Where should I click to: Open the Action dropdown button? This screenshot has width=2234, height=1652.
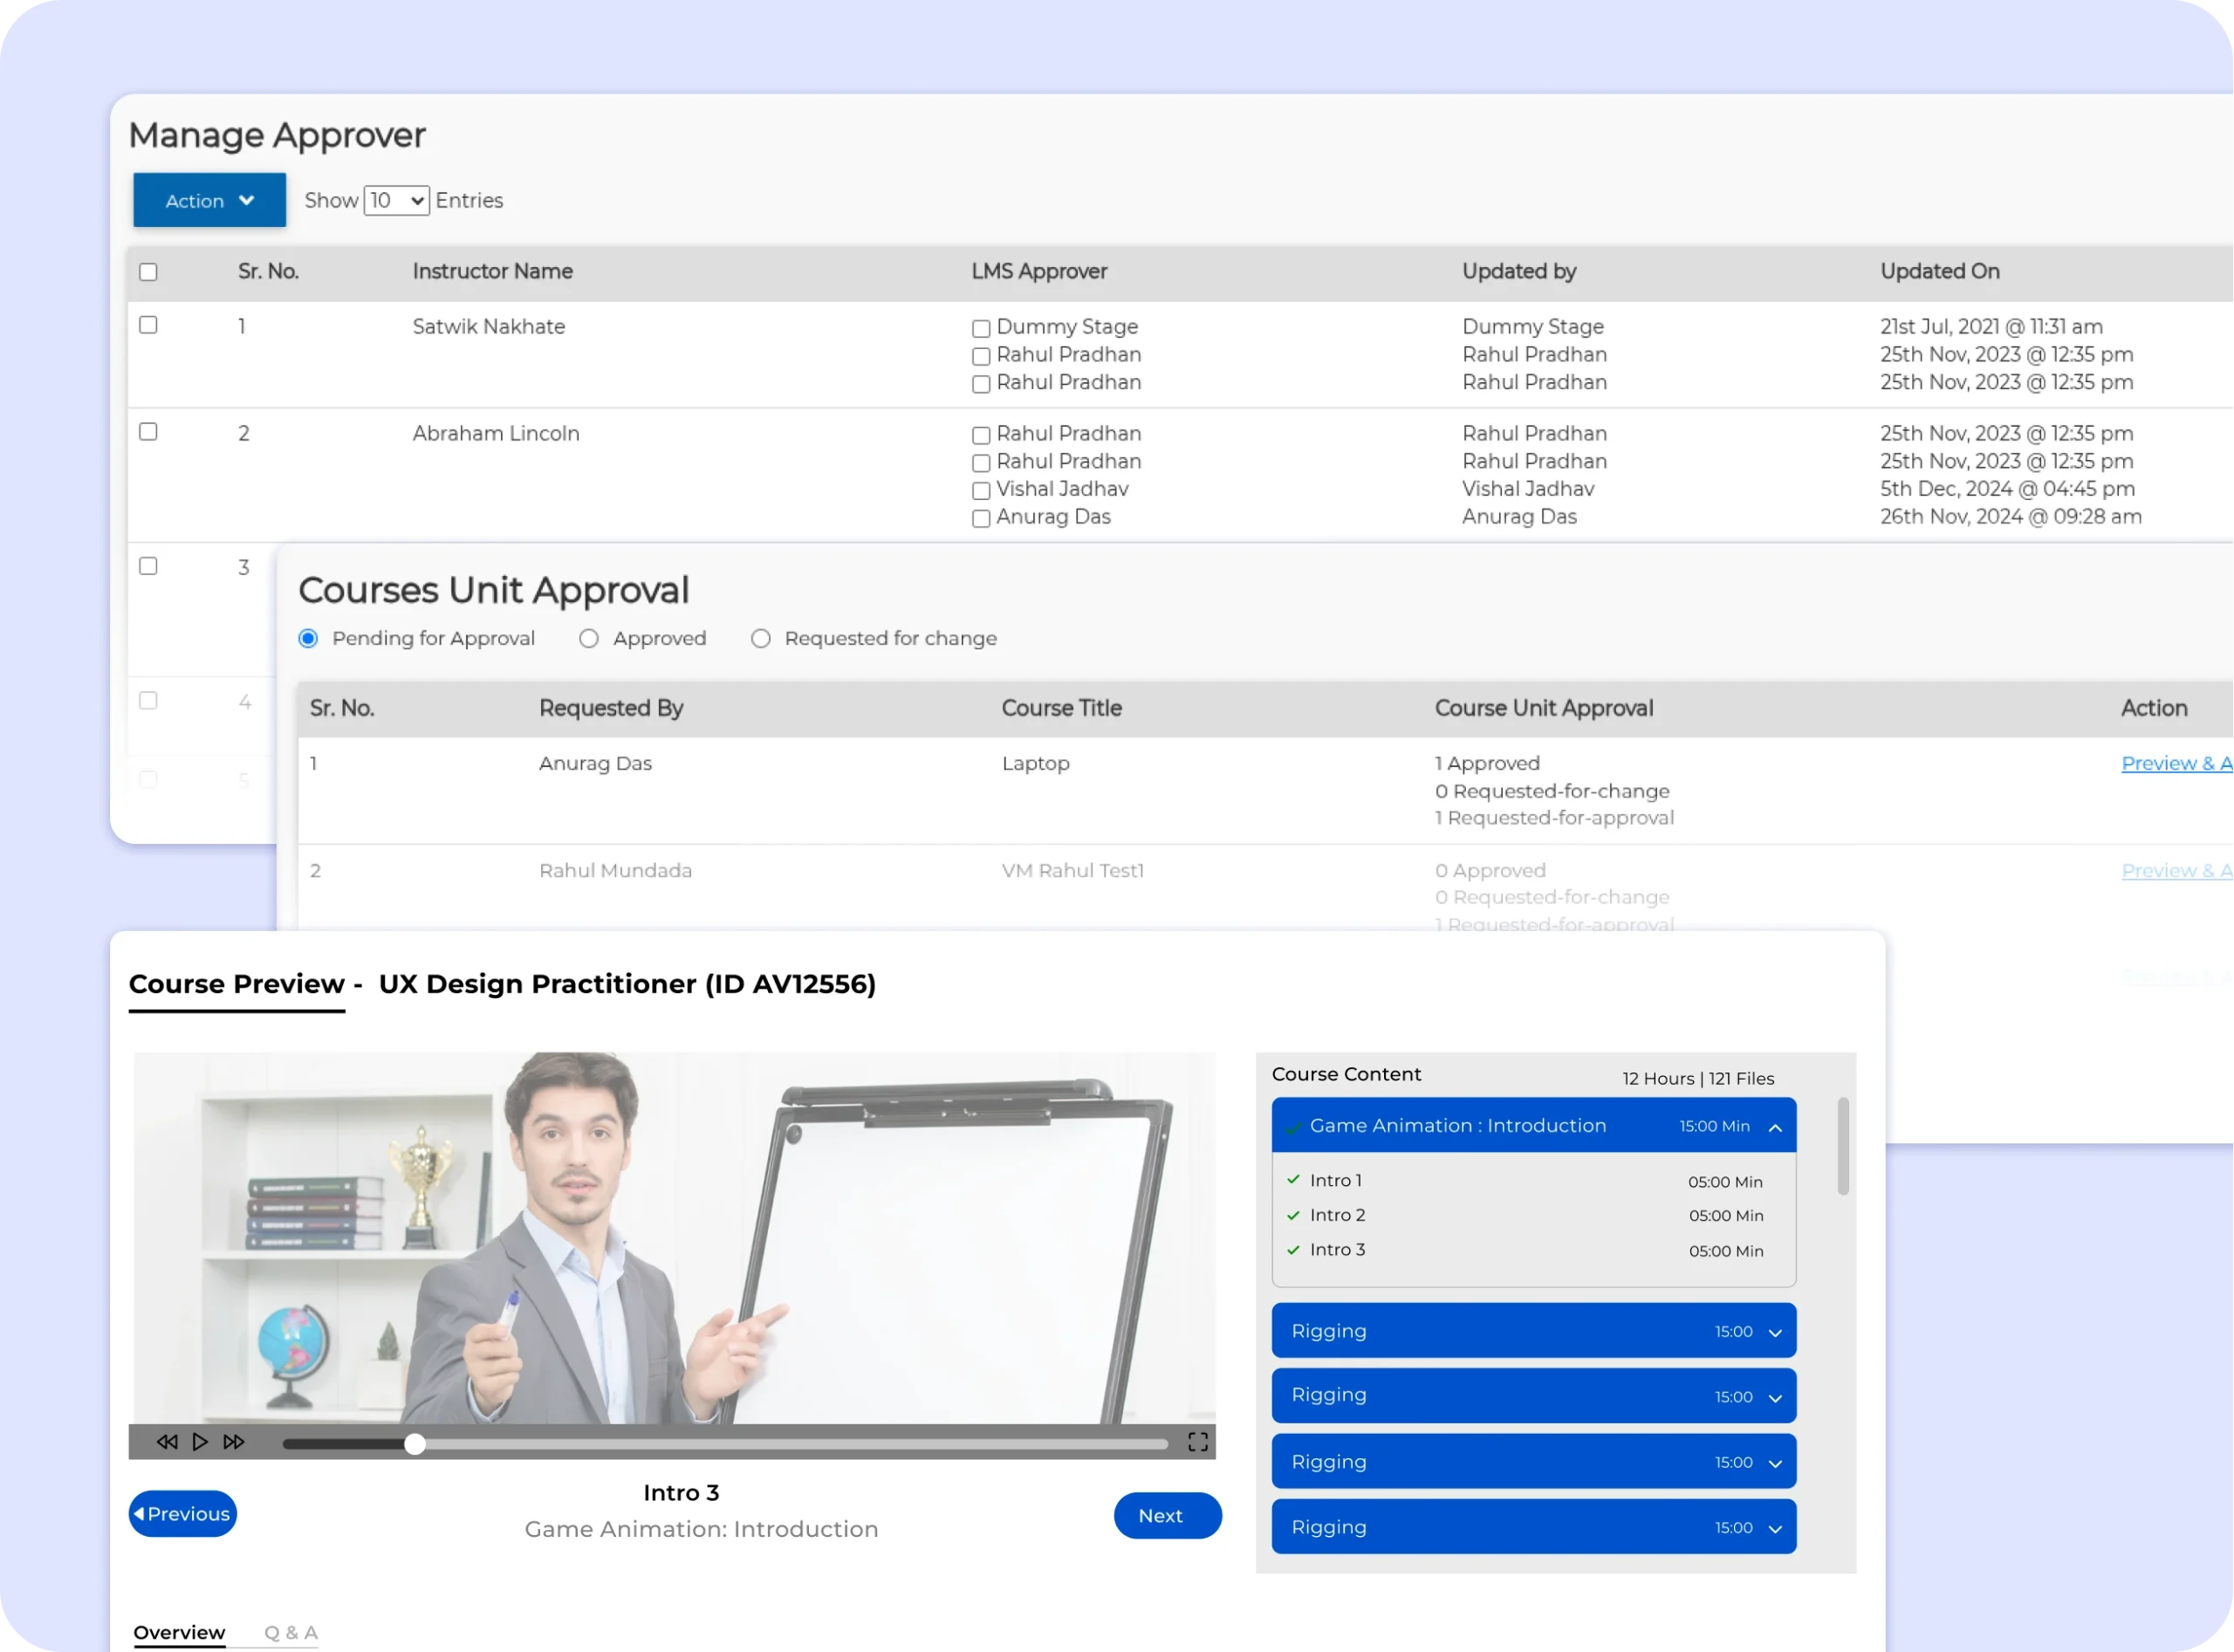click(209, 200)
